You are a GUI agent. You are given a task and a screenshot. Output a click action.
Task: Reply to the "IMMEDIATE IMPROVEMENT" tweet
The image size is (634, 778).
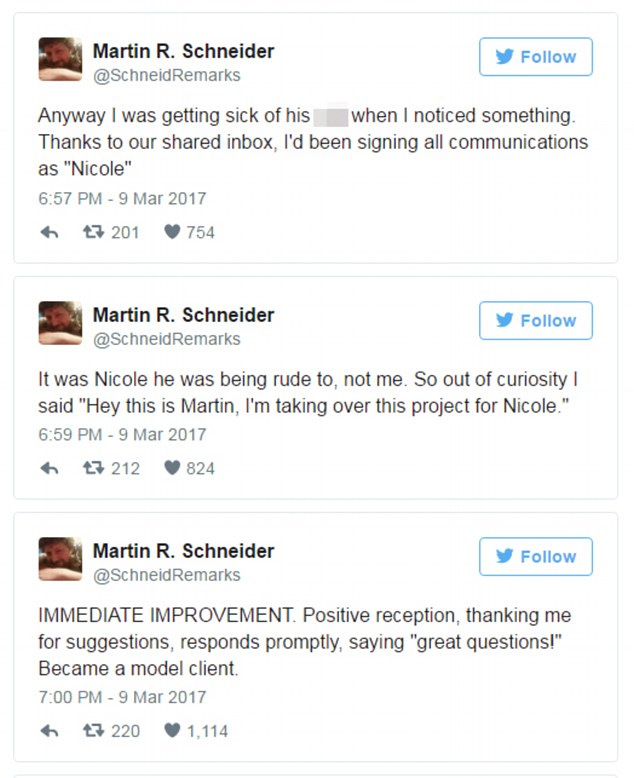click(48, 732)
